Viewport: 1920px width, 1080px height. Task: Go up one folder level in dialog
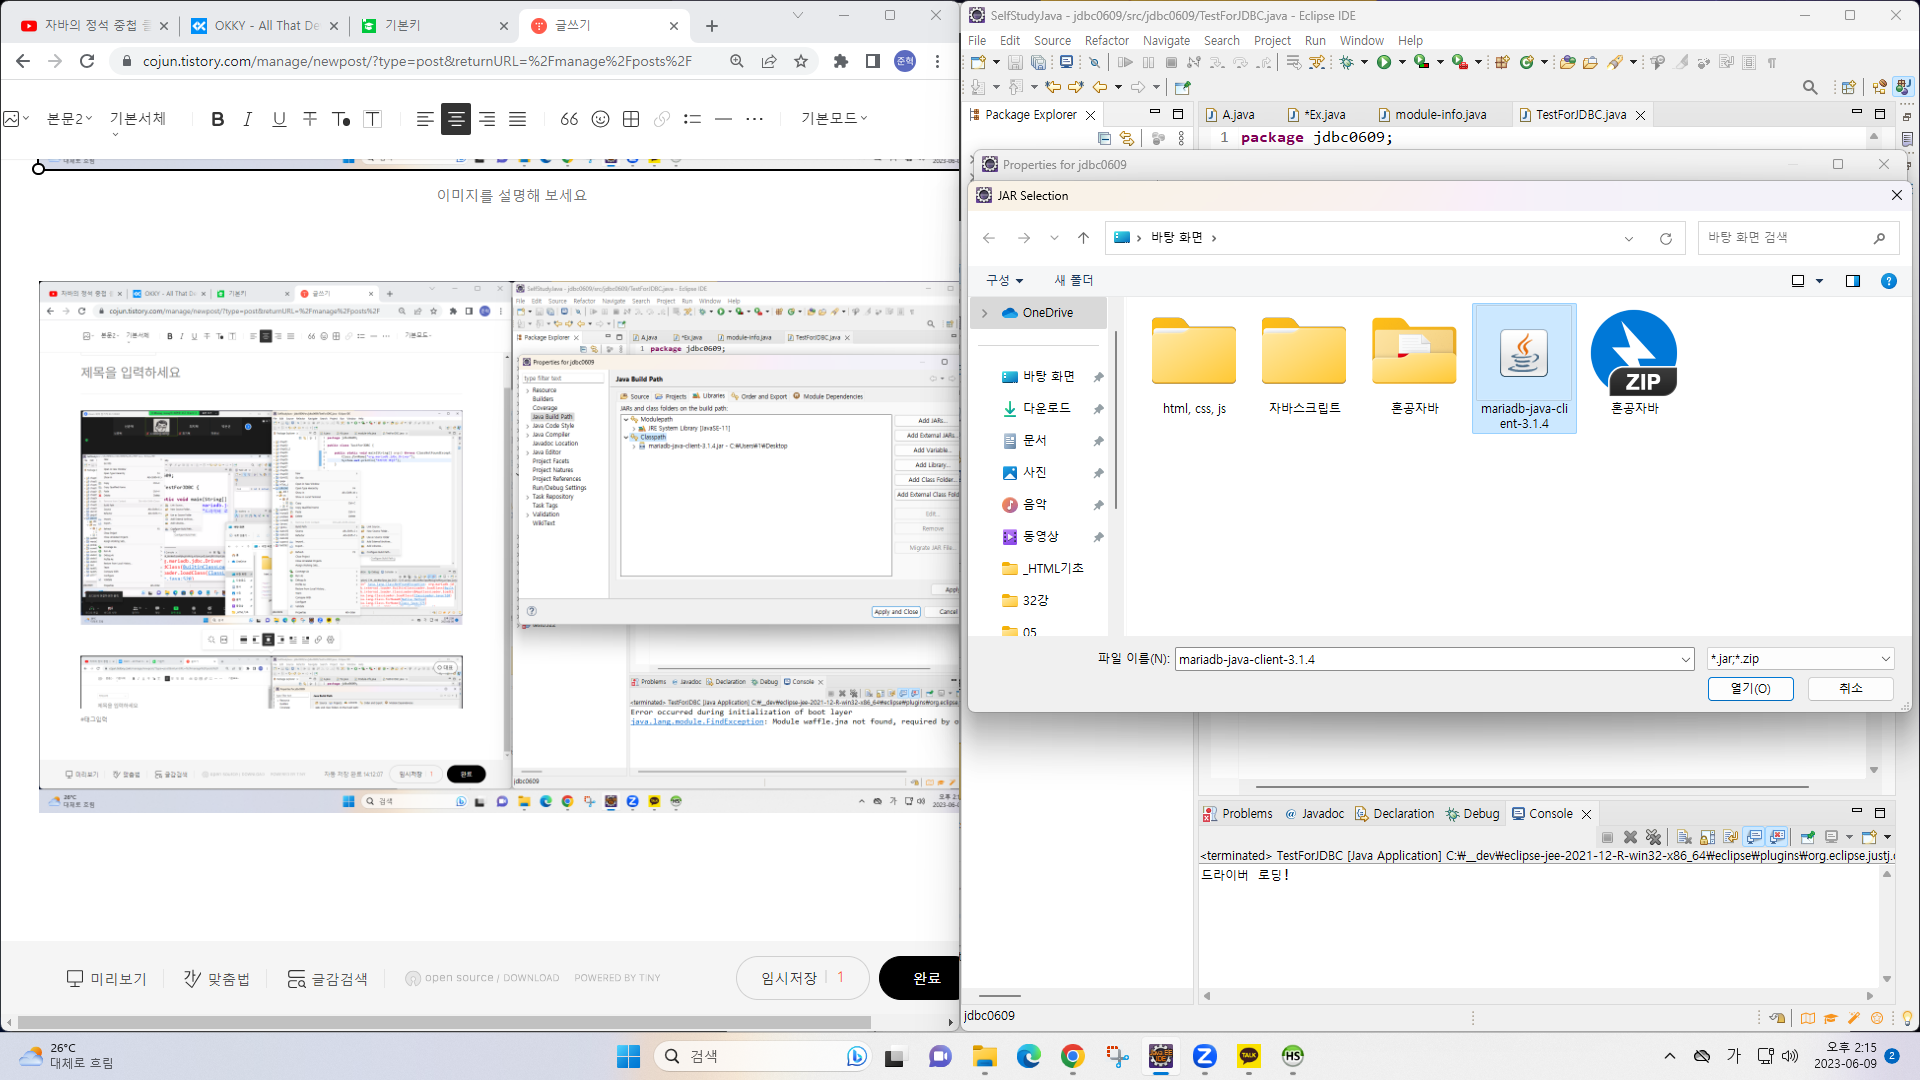pos(1083,238)
